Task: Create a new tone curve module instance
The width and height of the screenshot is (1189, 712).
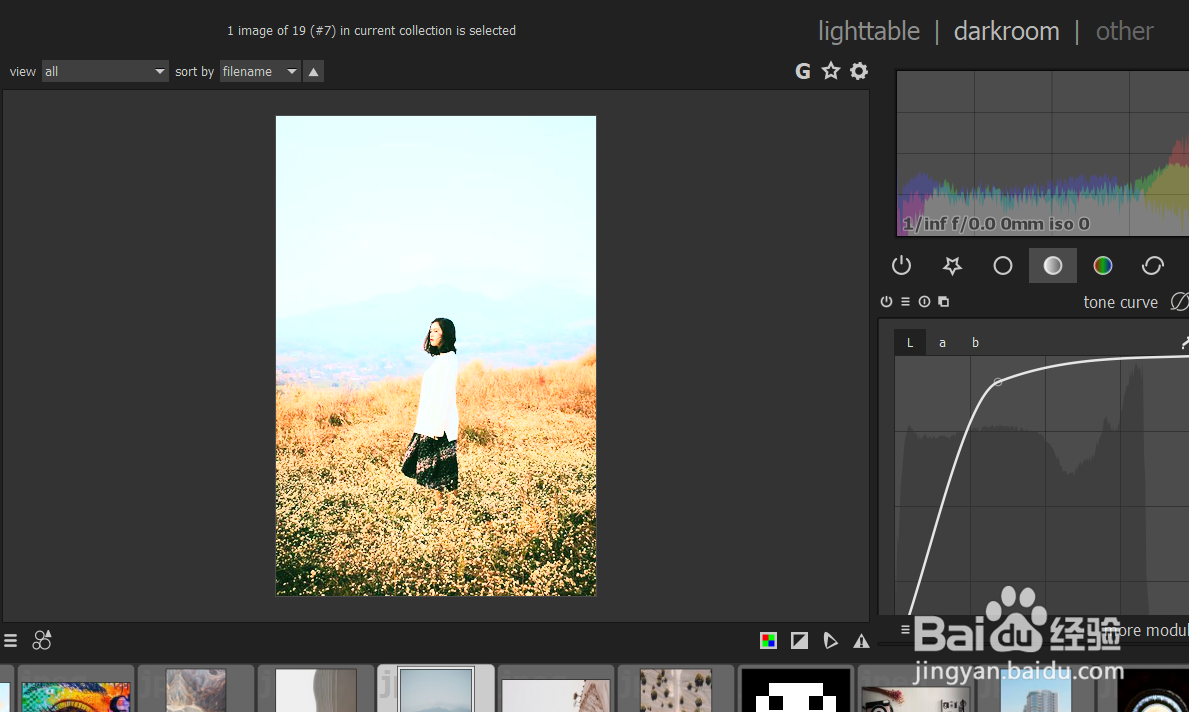Action: (x=944, y=302)
